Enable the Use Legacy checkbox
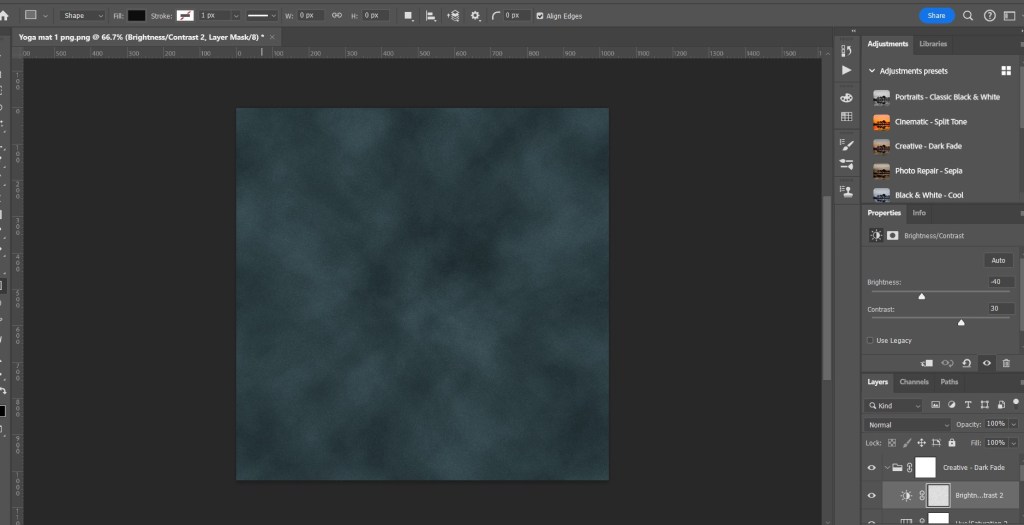Viewport: 1024px width, 525px height. (x=870, y=341)
